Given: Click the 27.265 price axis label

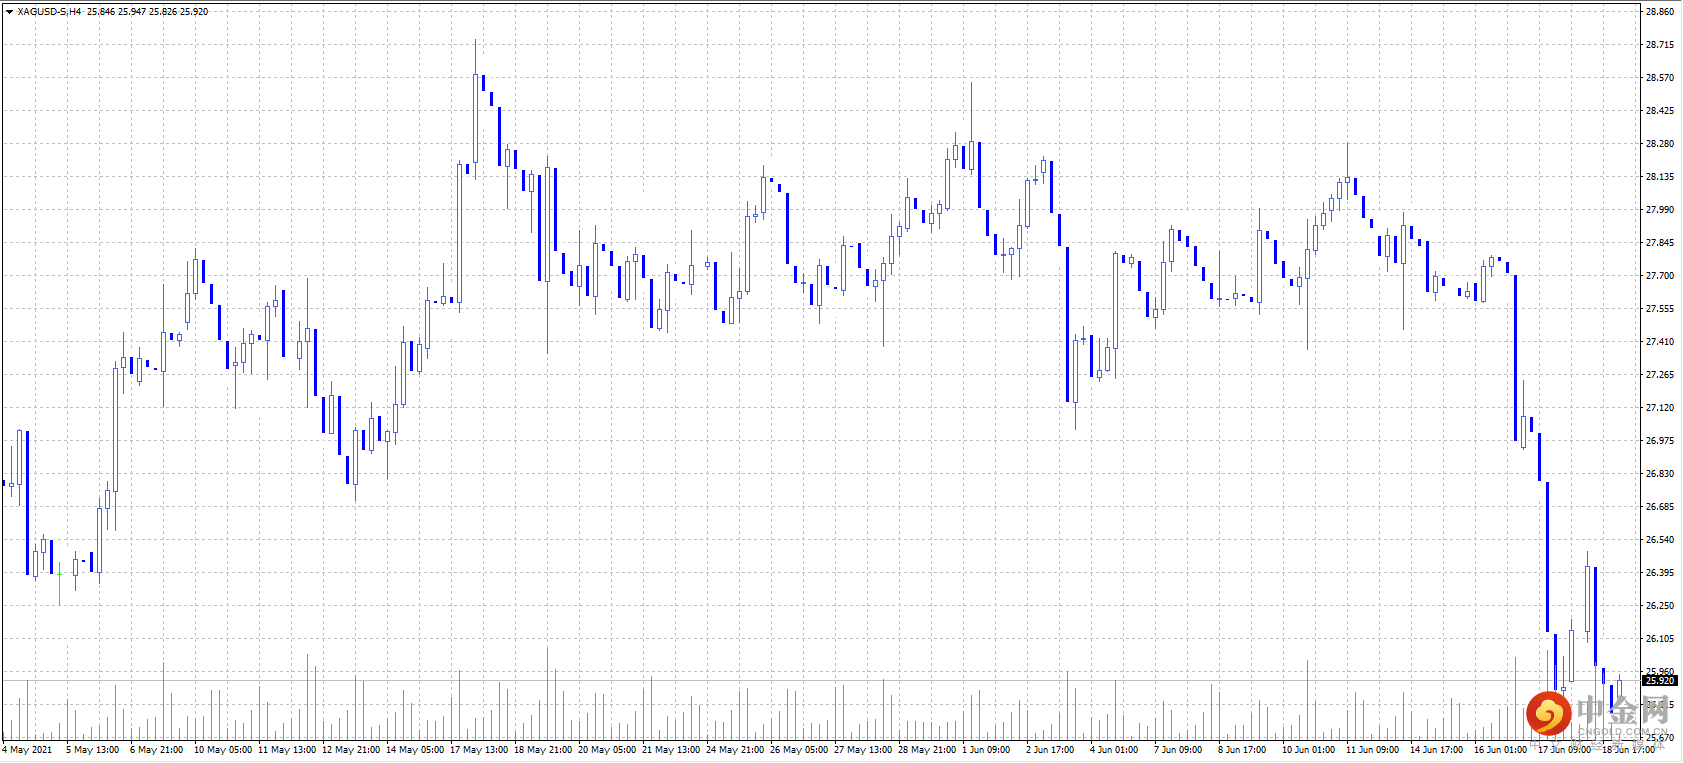Looking at the screenshot, I should (x=1660, y=375).
